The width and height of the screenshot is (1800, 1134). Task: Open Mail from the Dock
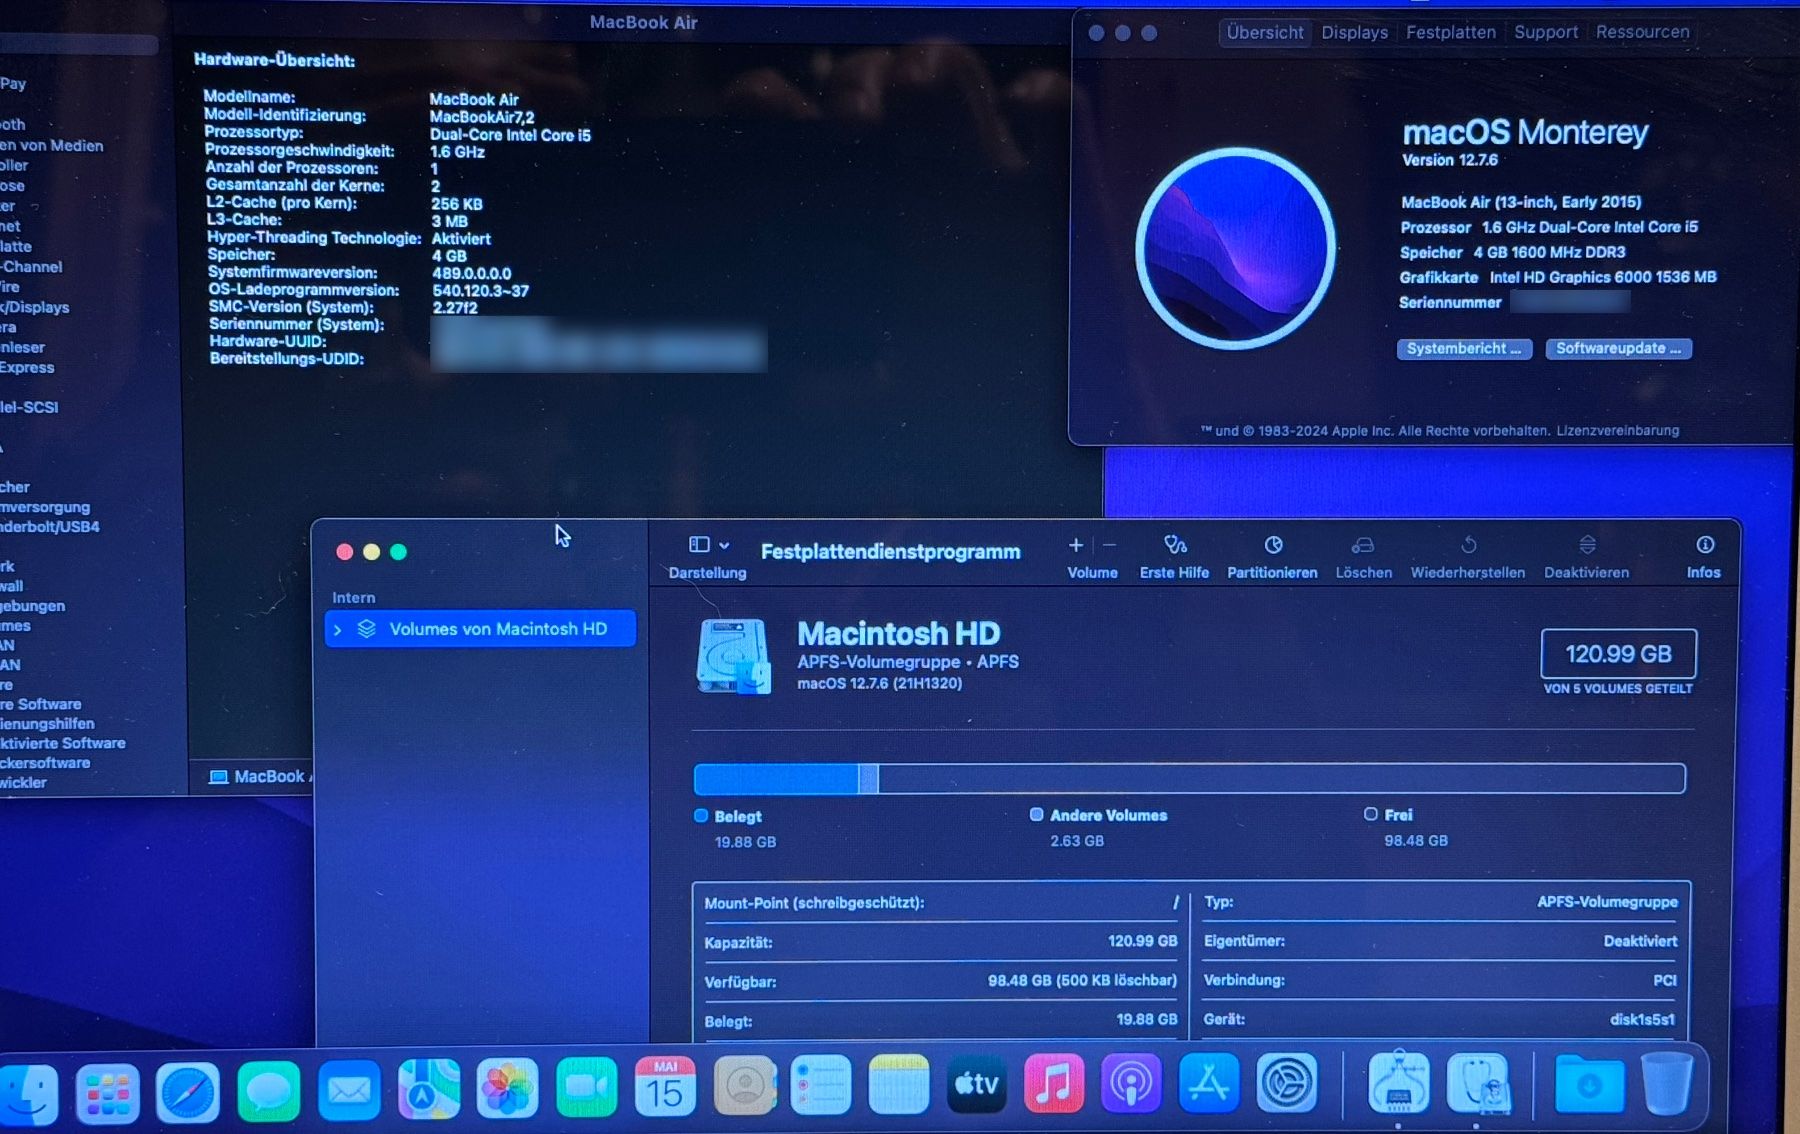pos(348,1090)
